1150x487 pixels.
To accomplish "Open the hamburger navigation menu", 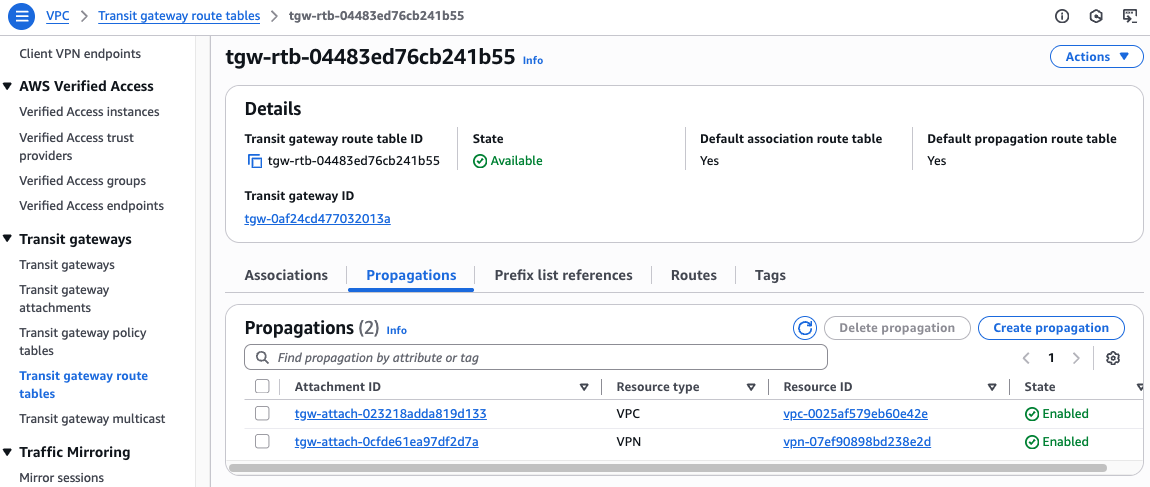I will click(x=21, y=16).
